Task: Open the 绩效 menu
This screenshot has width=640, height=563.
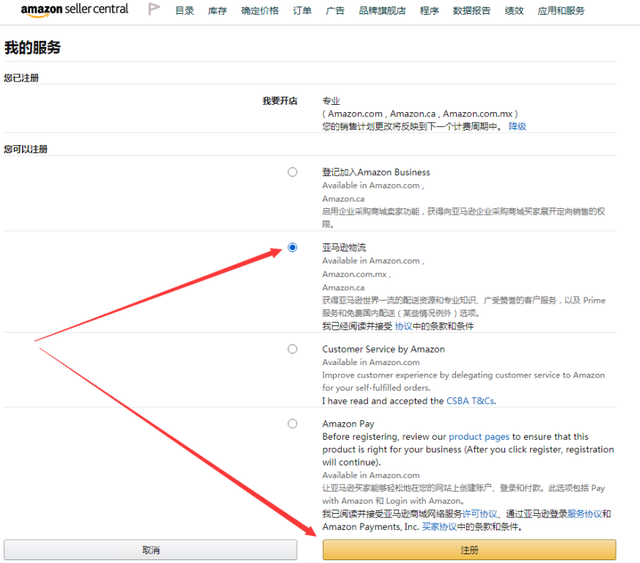Action: pyautogui.click(x=514, y=11)
